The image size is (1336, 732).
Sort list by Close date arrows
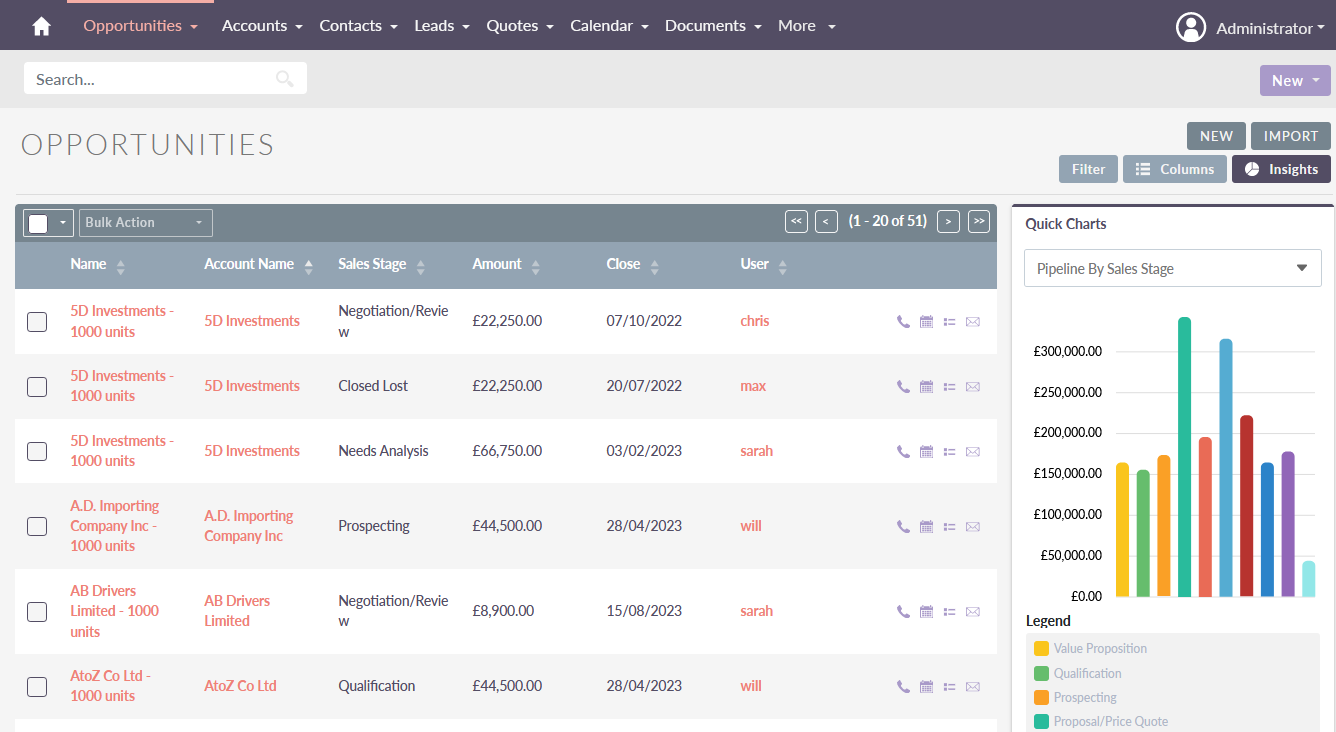(654, 266)
